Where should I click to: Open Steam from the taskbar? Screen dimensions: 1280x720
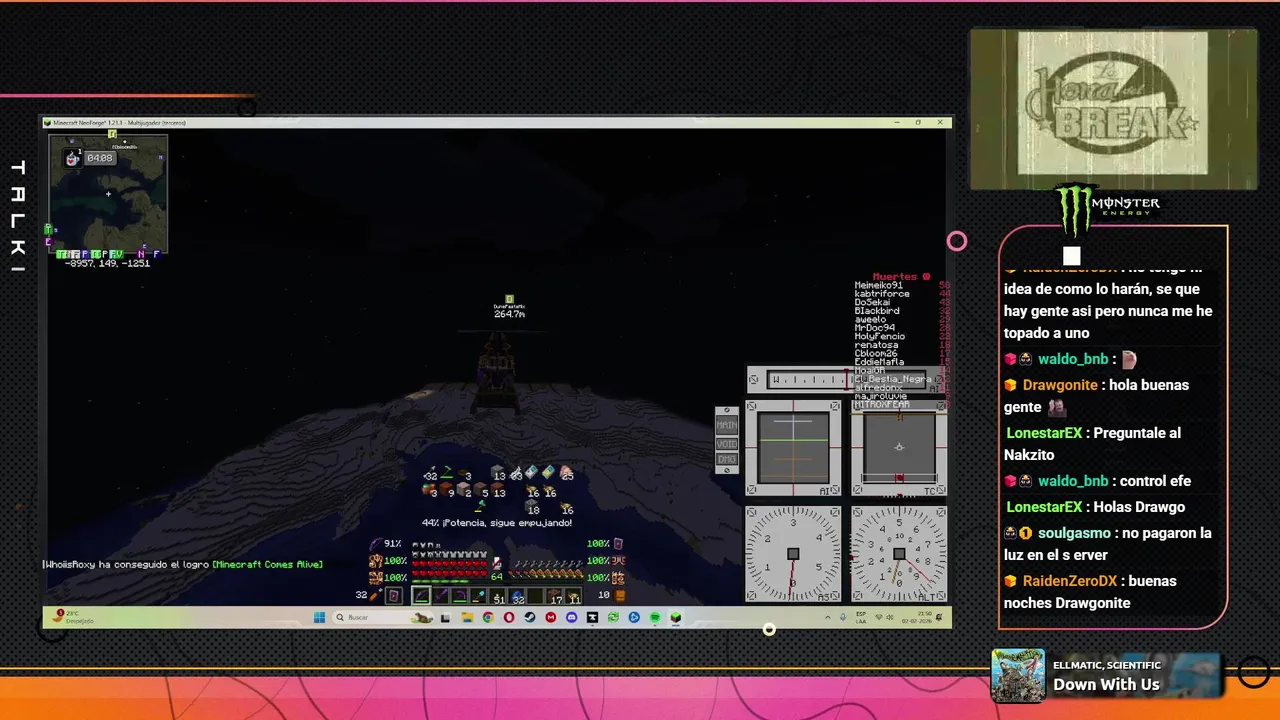(x=530, y=617)
